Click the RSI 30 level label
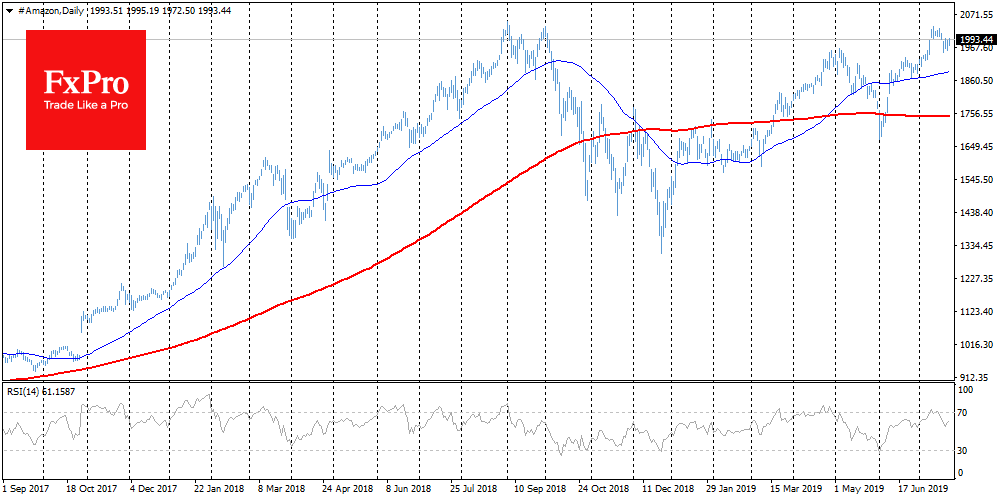Viewport: 1000px width, 500px height. 965,450
